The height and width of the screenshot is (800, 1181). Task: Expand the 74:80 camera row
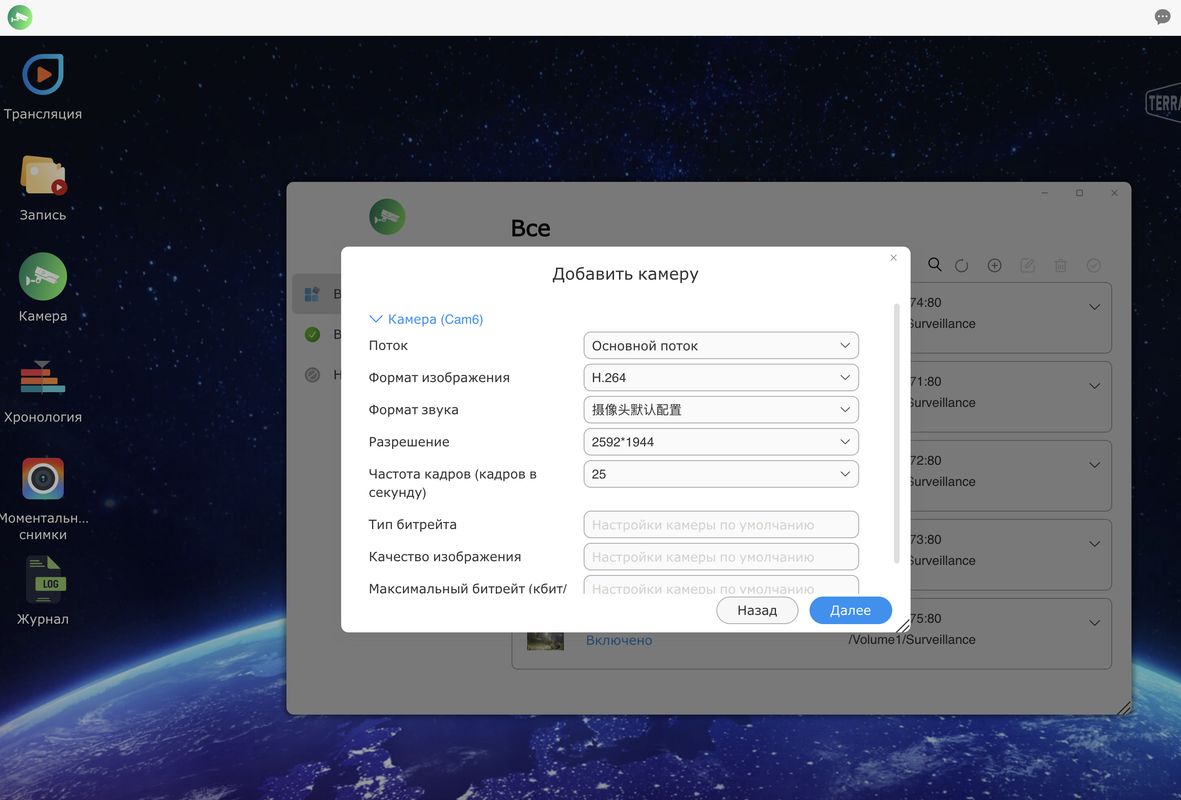(1094, 307)
